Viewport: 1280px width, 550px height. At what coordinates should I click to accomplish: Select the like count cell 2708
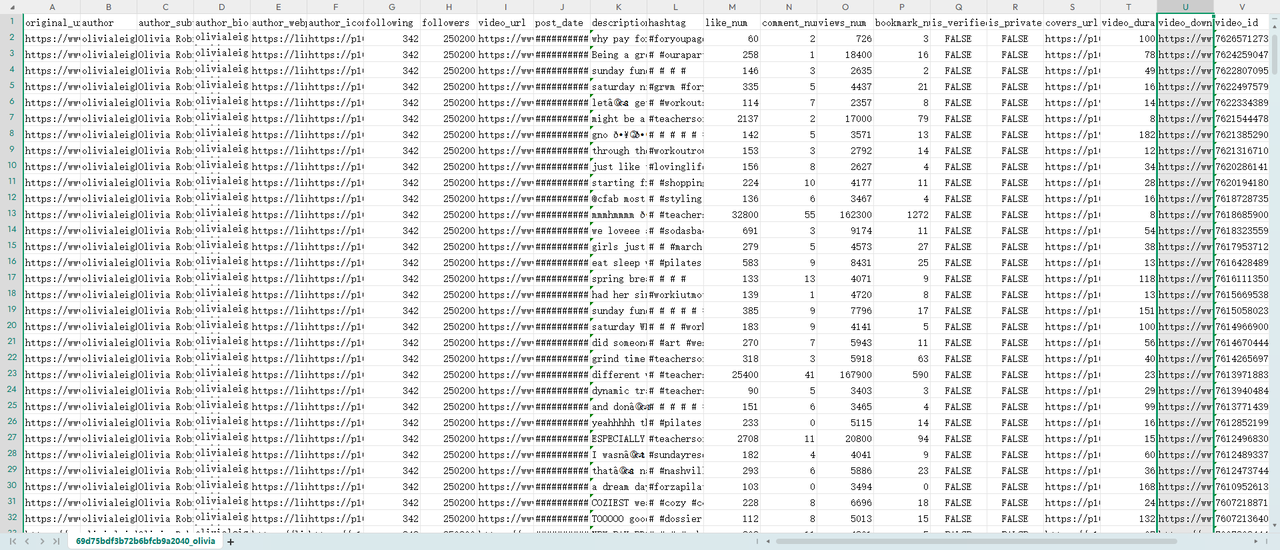click(732, 438)
